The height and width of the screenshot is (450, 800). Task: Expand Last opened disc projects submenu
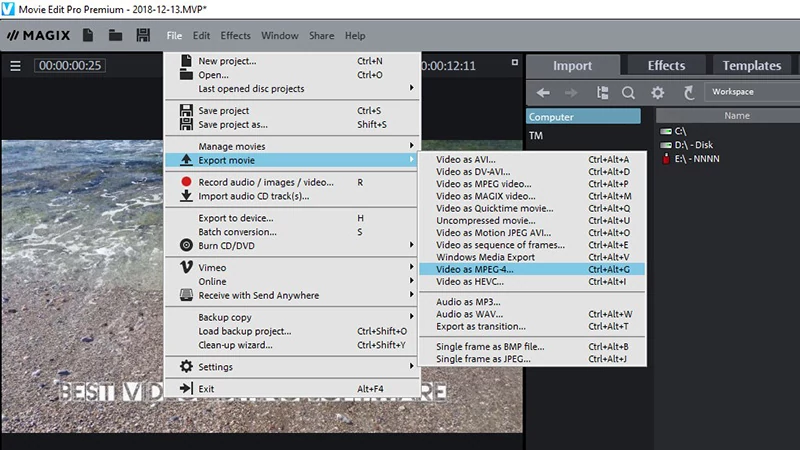click(x=293, y=88)
